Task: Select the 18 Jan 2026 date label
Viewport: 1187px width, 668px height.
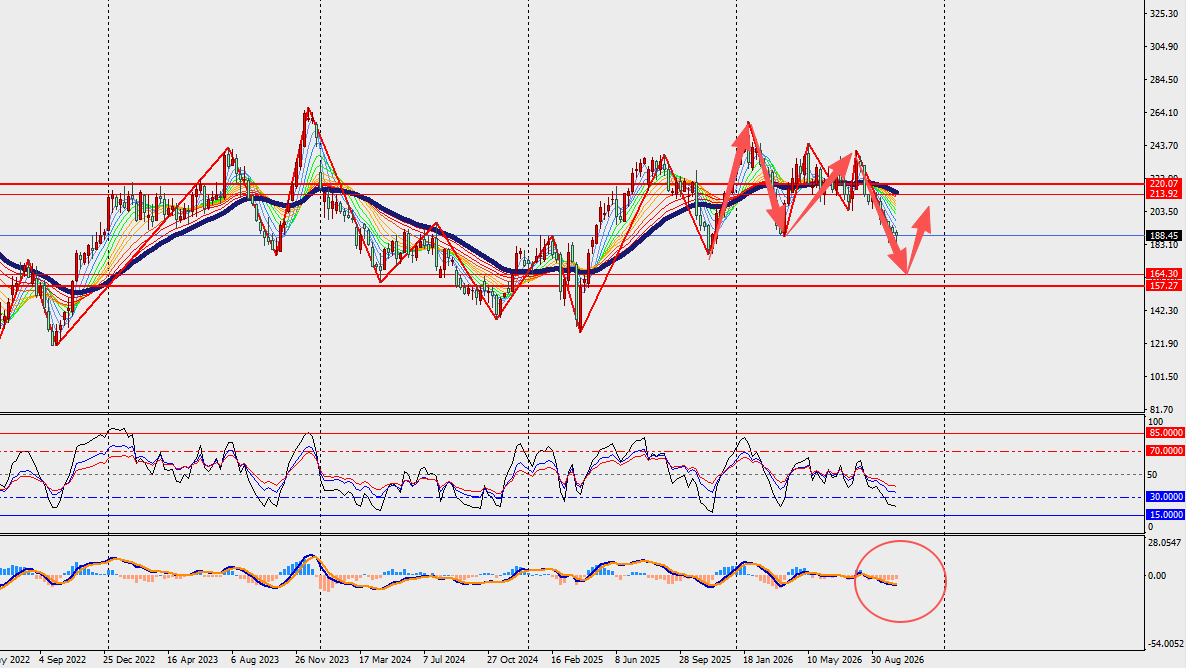Action: [x=768, y=660]
